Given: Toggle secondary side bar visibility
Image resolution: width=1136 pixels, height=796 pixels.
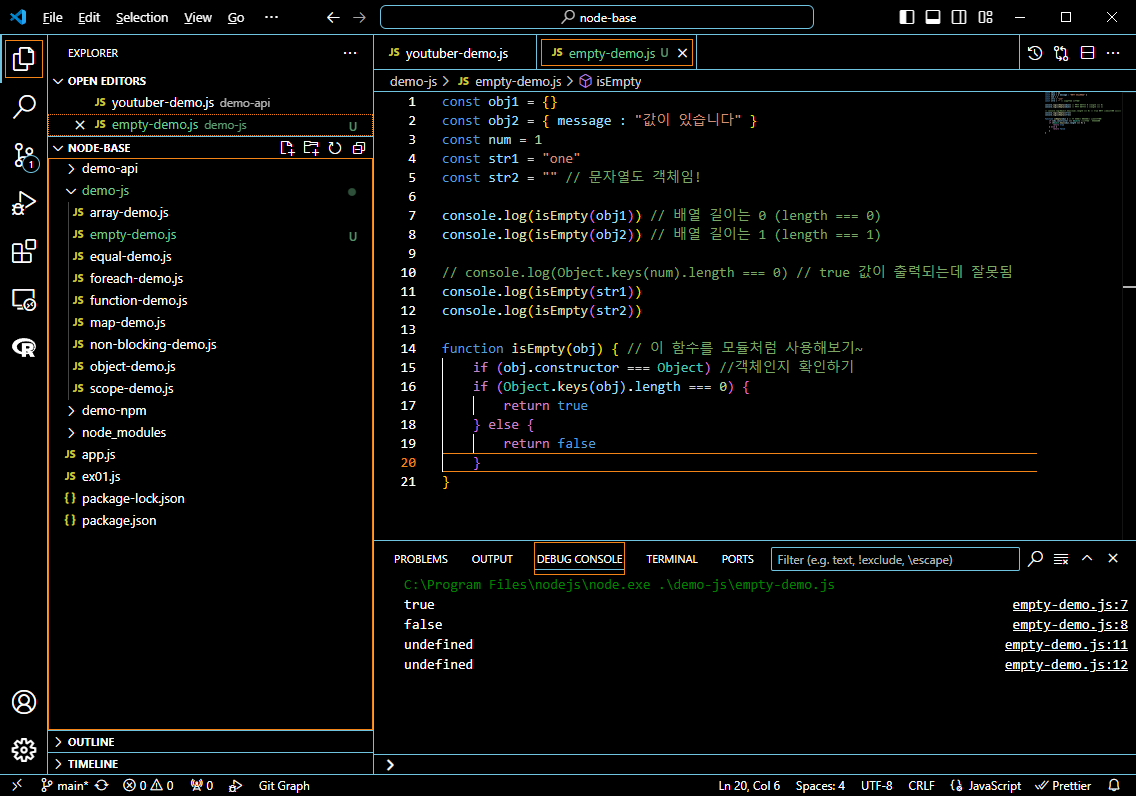Looking at the screenshot, I should pyautogui.click(x=959, y=17).
